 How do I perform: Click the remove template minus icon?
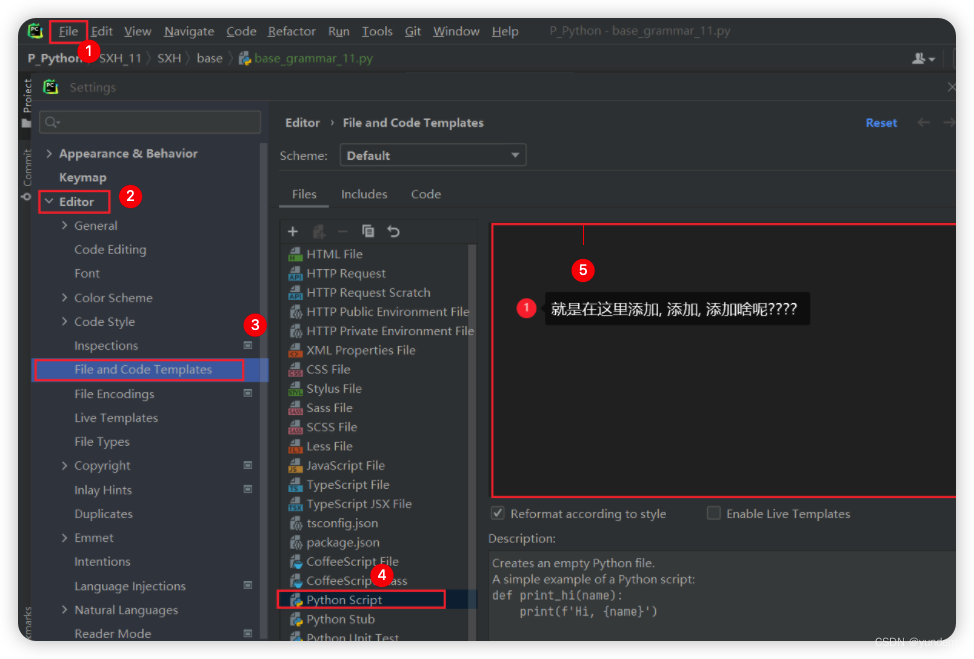pos(342,232)
